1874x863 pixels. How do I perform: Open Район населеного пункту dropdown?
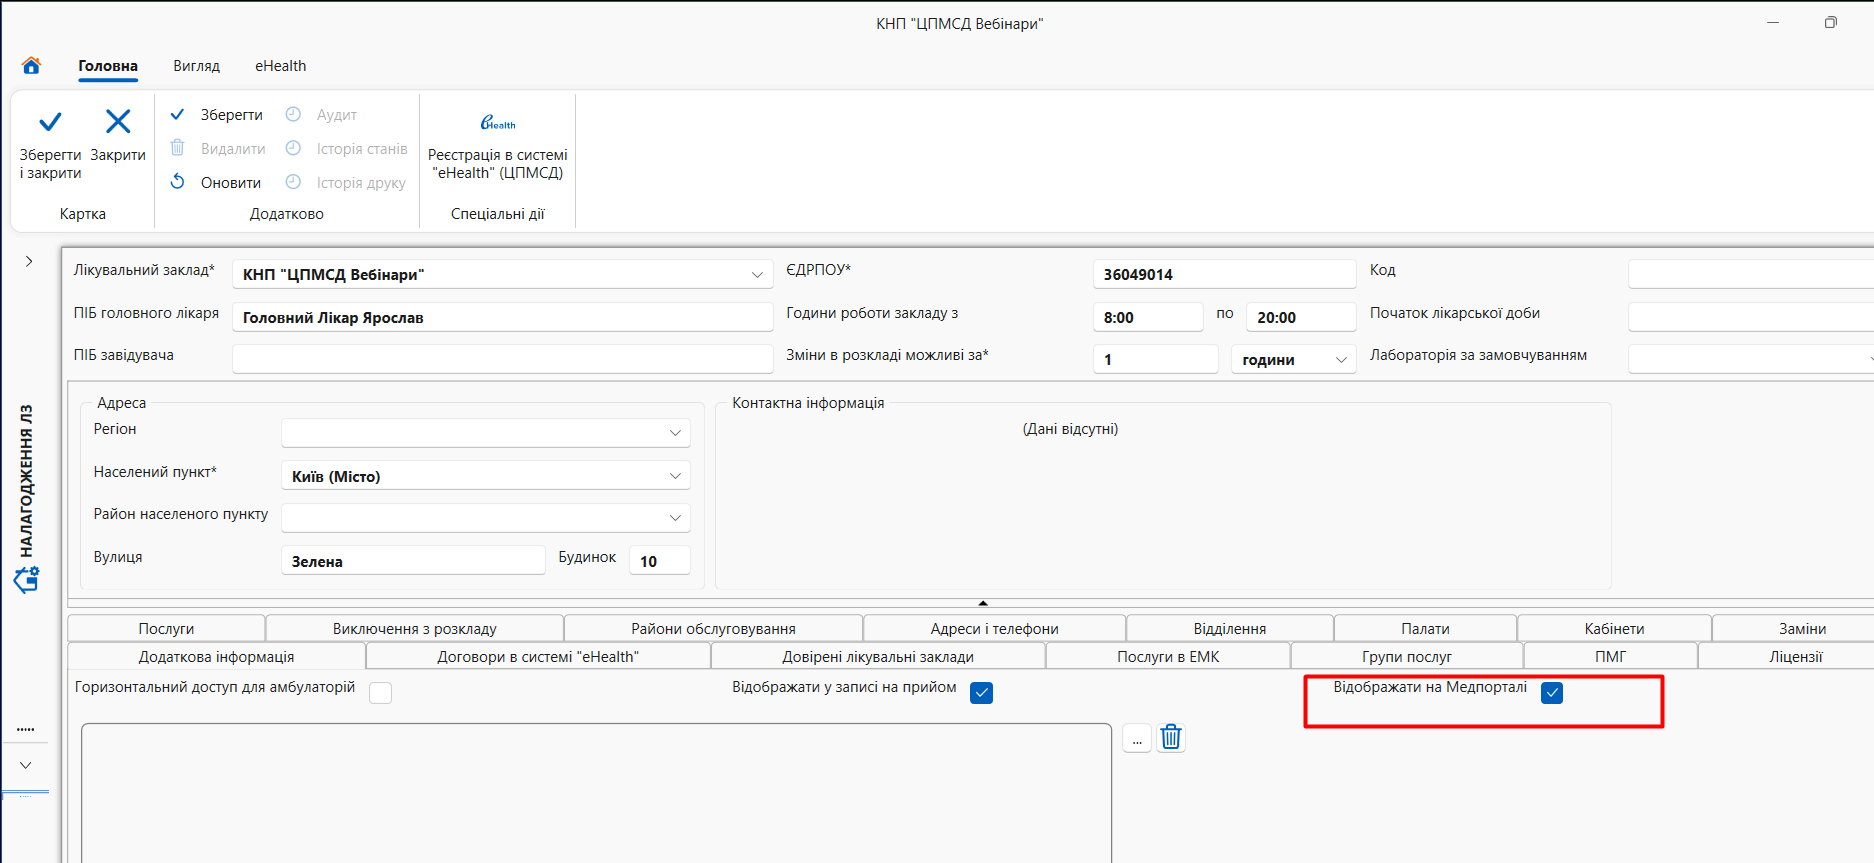tap(675, 518)
